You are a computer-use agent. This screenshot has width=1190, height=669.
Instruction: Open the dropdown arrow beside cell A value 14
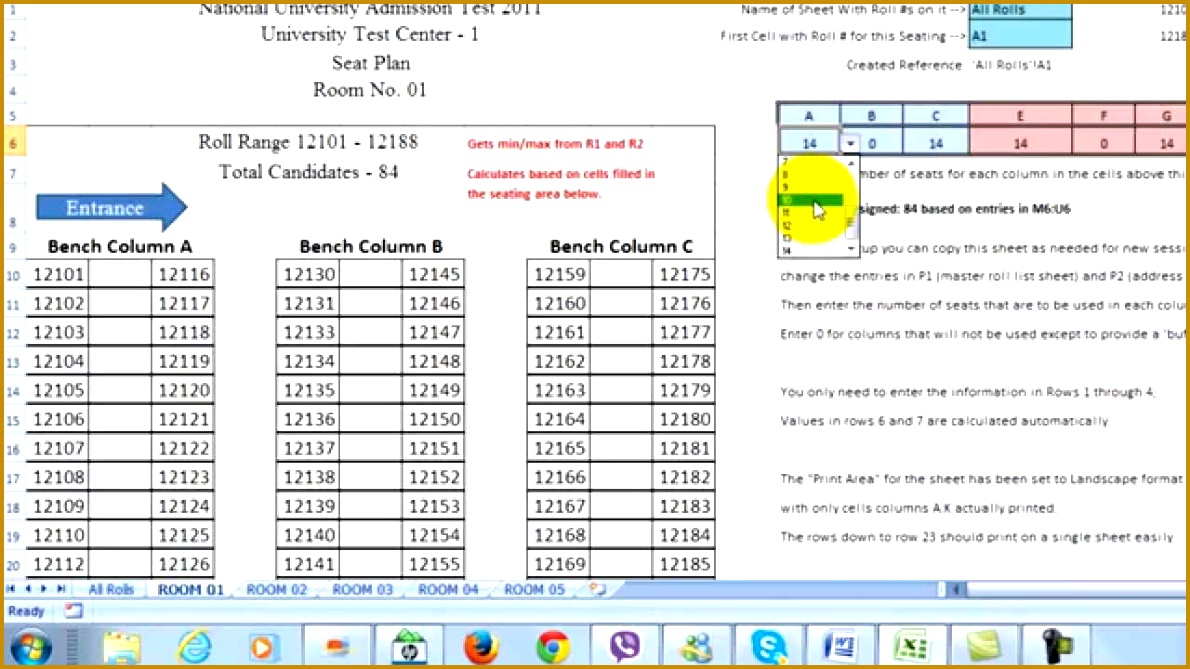coord(850,143)
